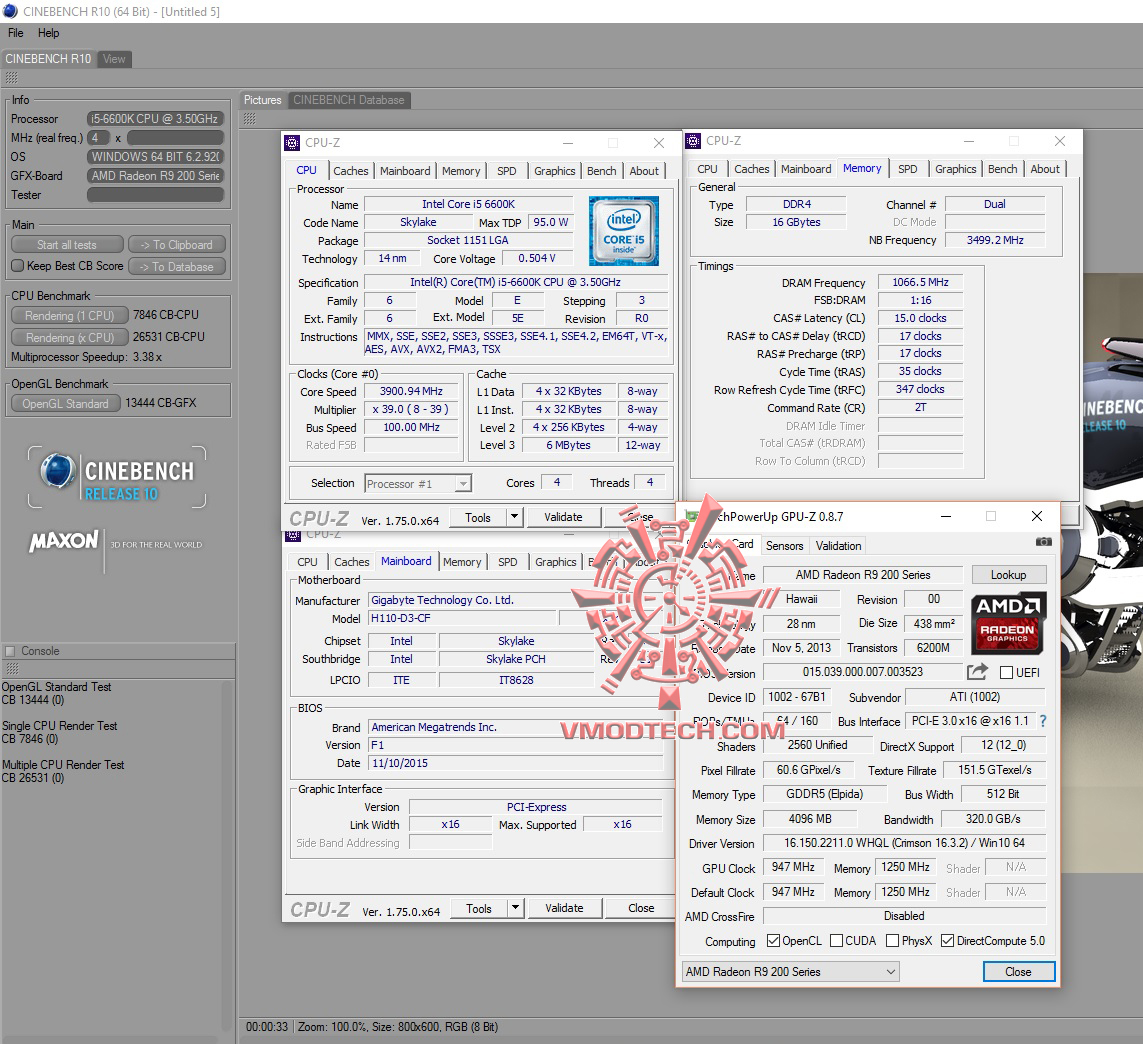The image size is (1143, 1044).
Task: Click the AMD Radeon Graphics logo in GPU-Z
Action: coord(1009,623)
